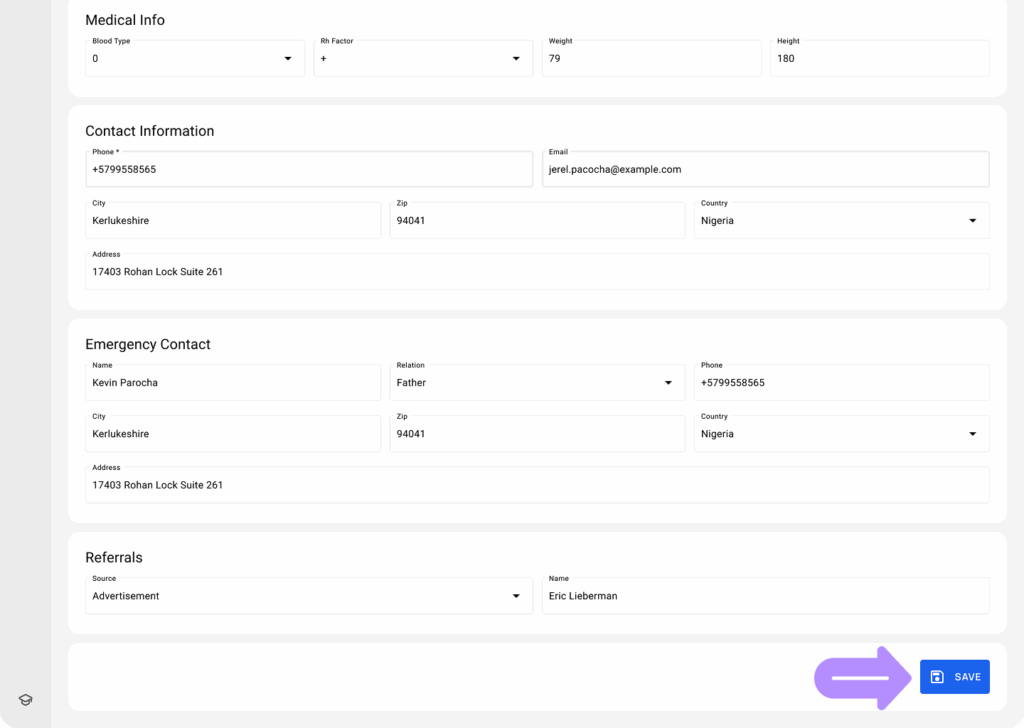
Task: Select the Emergency Contact Name field
Action: 233,382
